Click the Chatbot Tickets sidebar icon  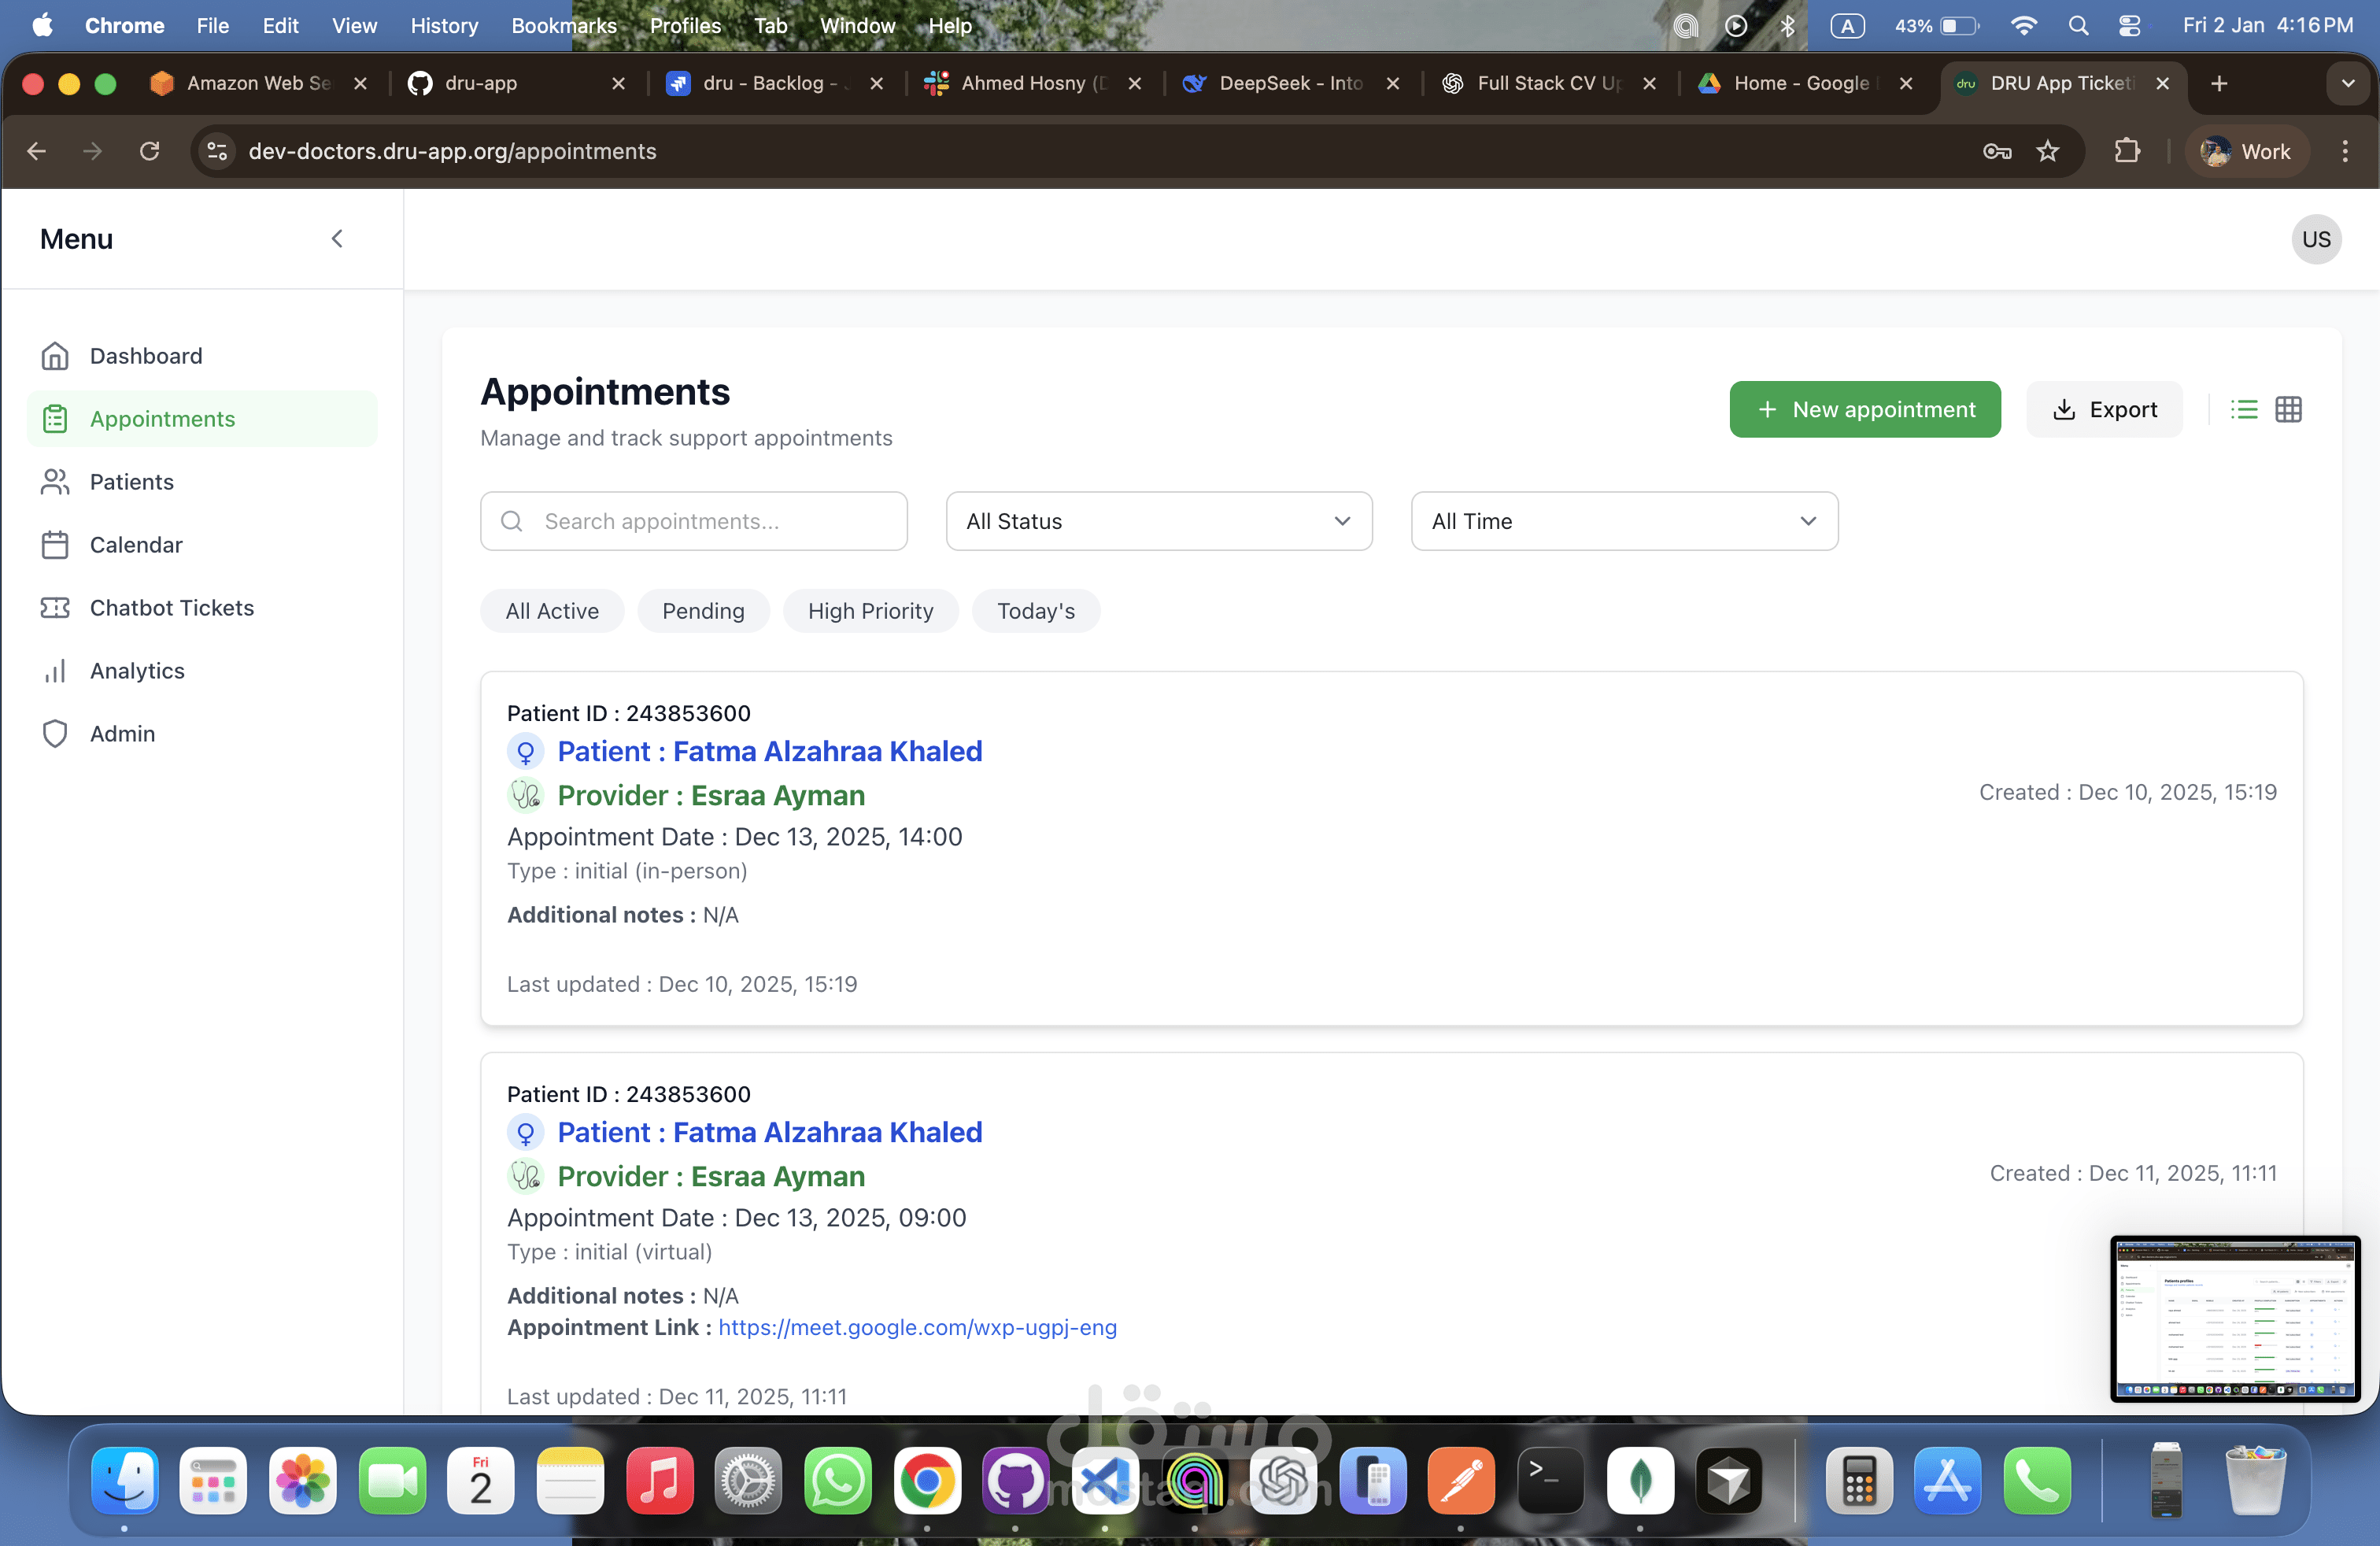(x=55, y=608)
